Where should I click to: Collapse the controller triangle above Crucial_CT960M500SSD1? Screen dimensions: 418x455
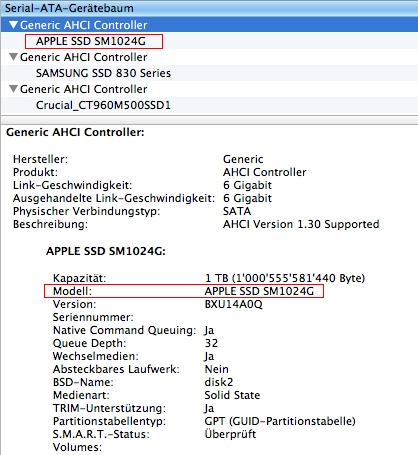pyautogui.click(x=13, y=89)
